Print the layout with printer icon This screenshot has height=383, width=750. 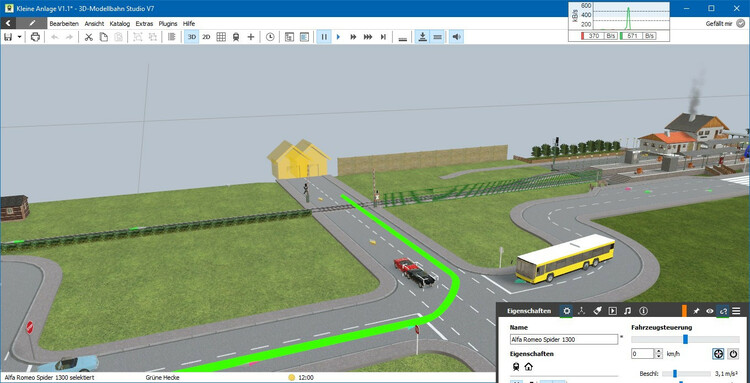35,37
